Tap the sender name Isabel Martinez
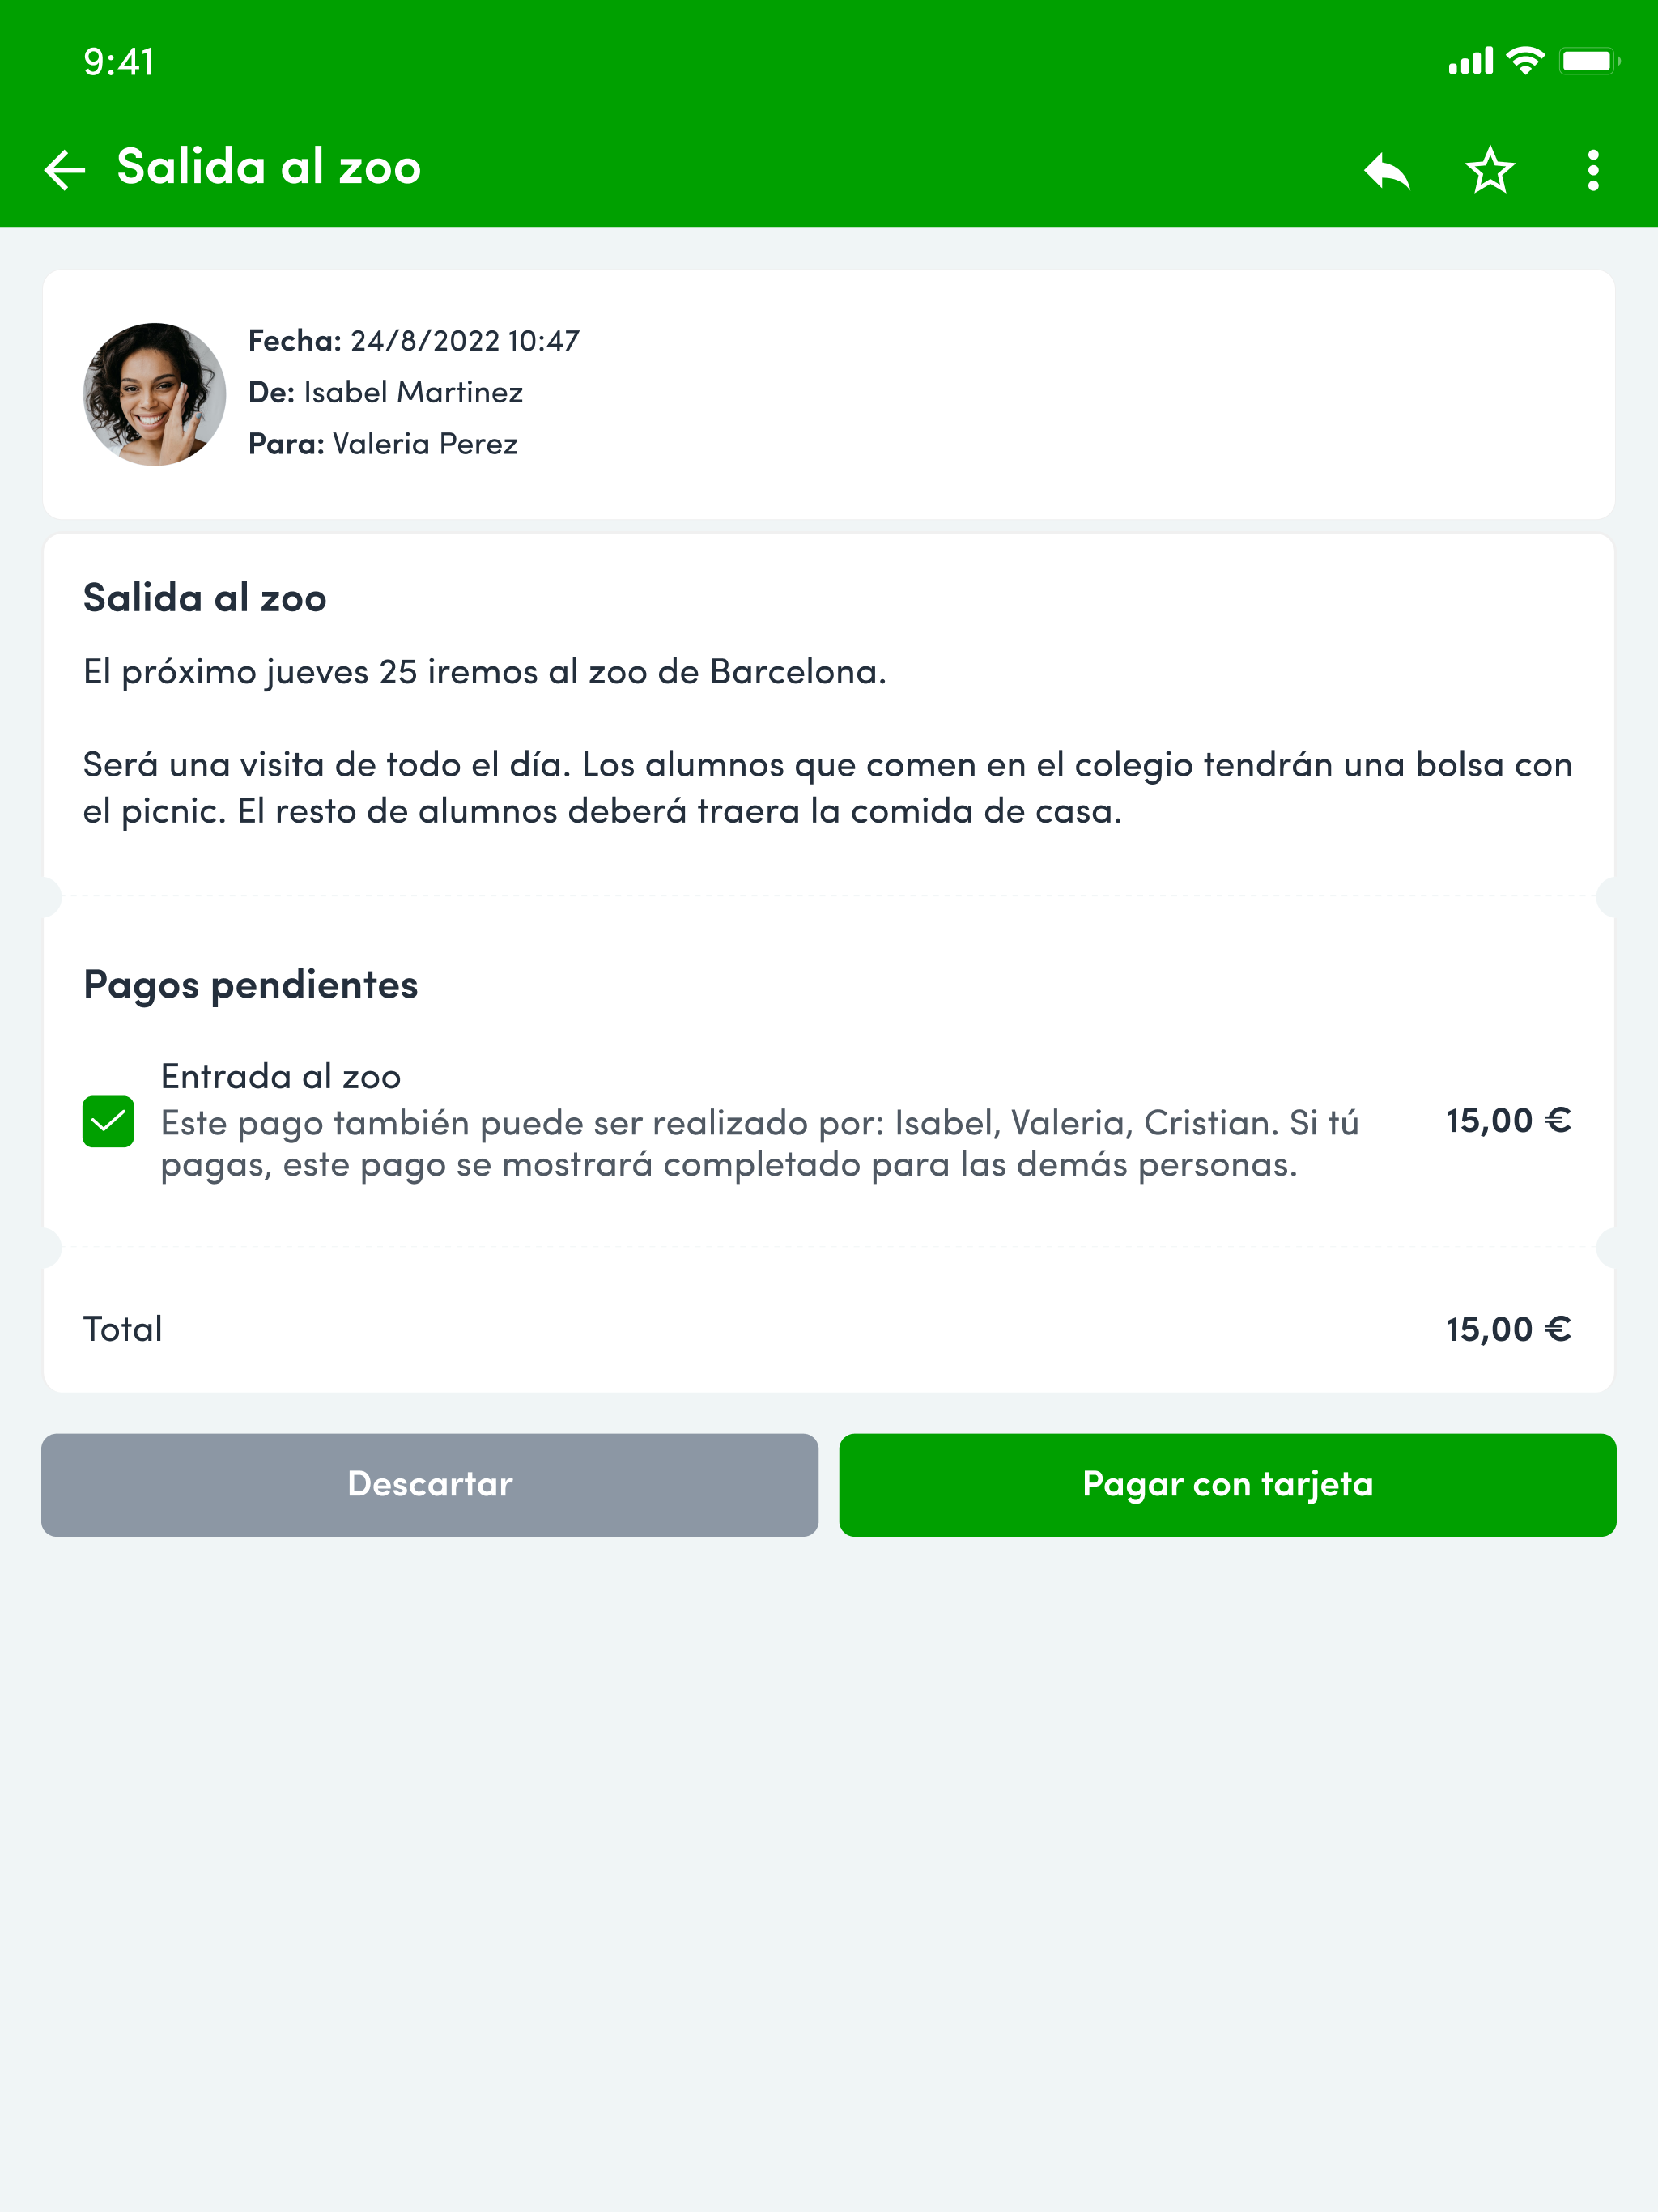1658x2212 pixels. (x=413, y=392)
